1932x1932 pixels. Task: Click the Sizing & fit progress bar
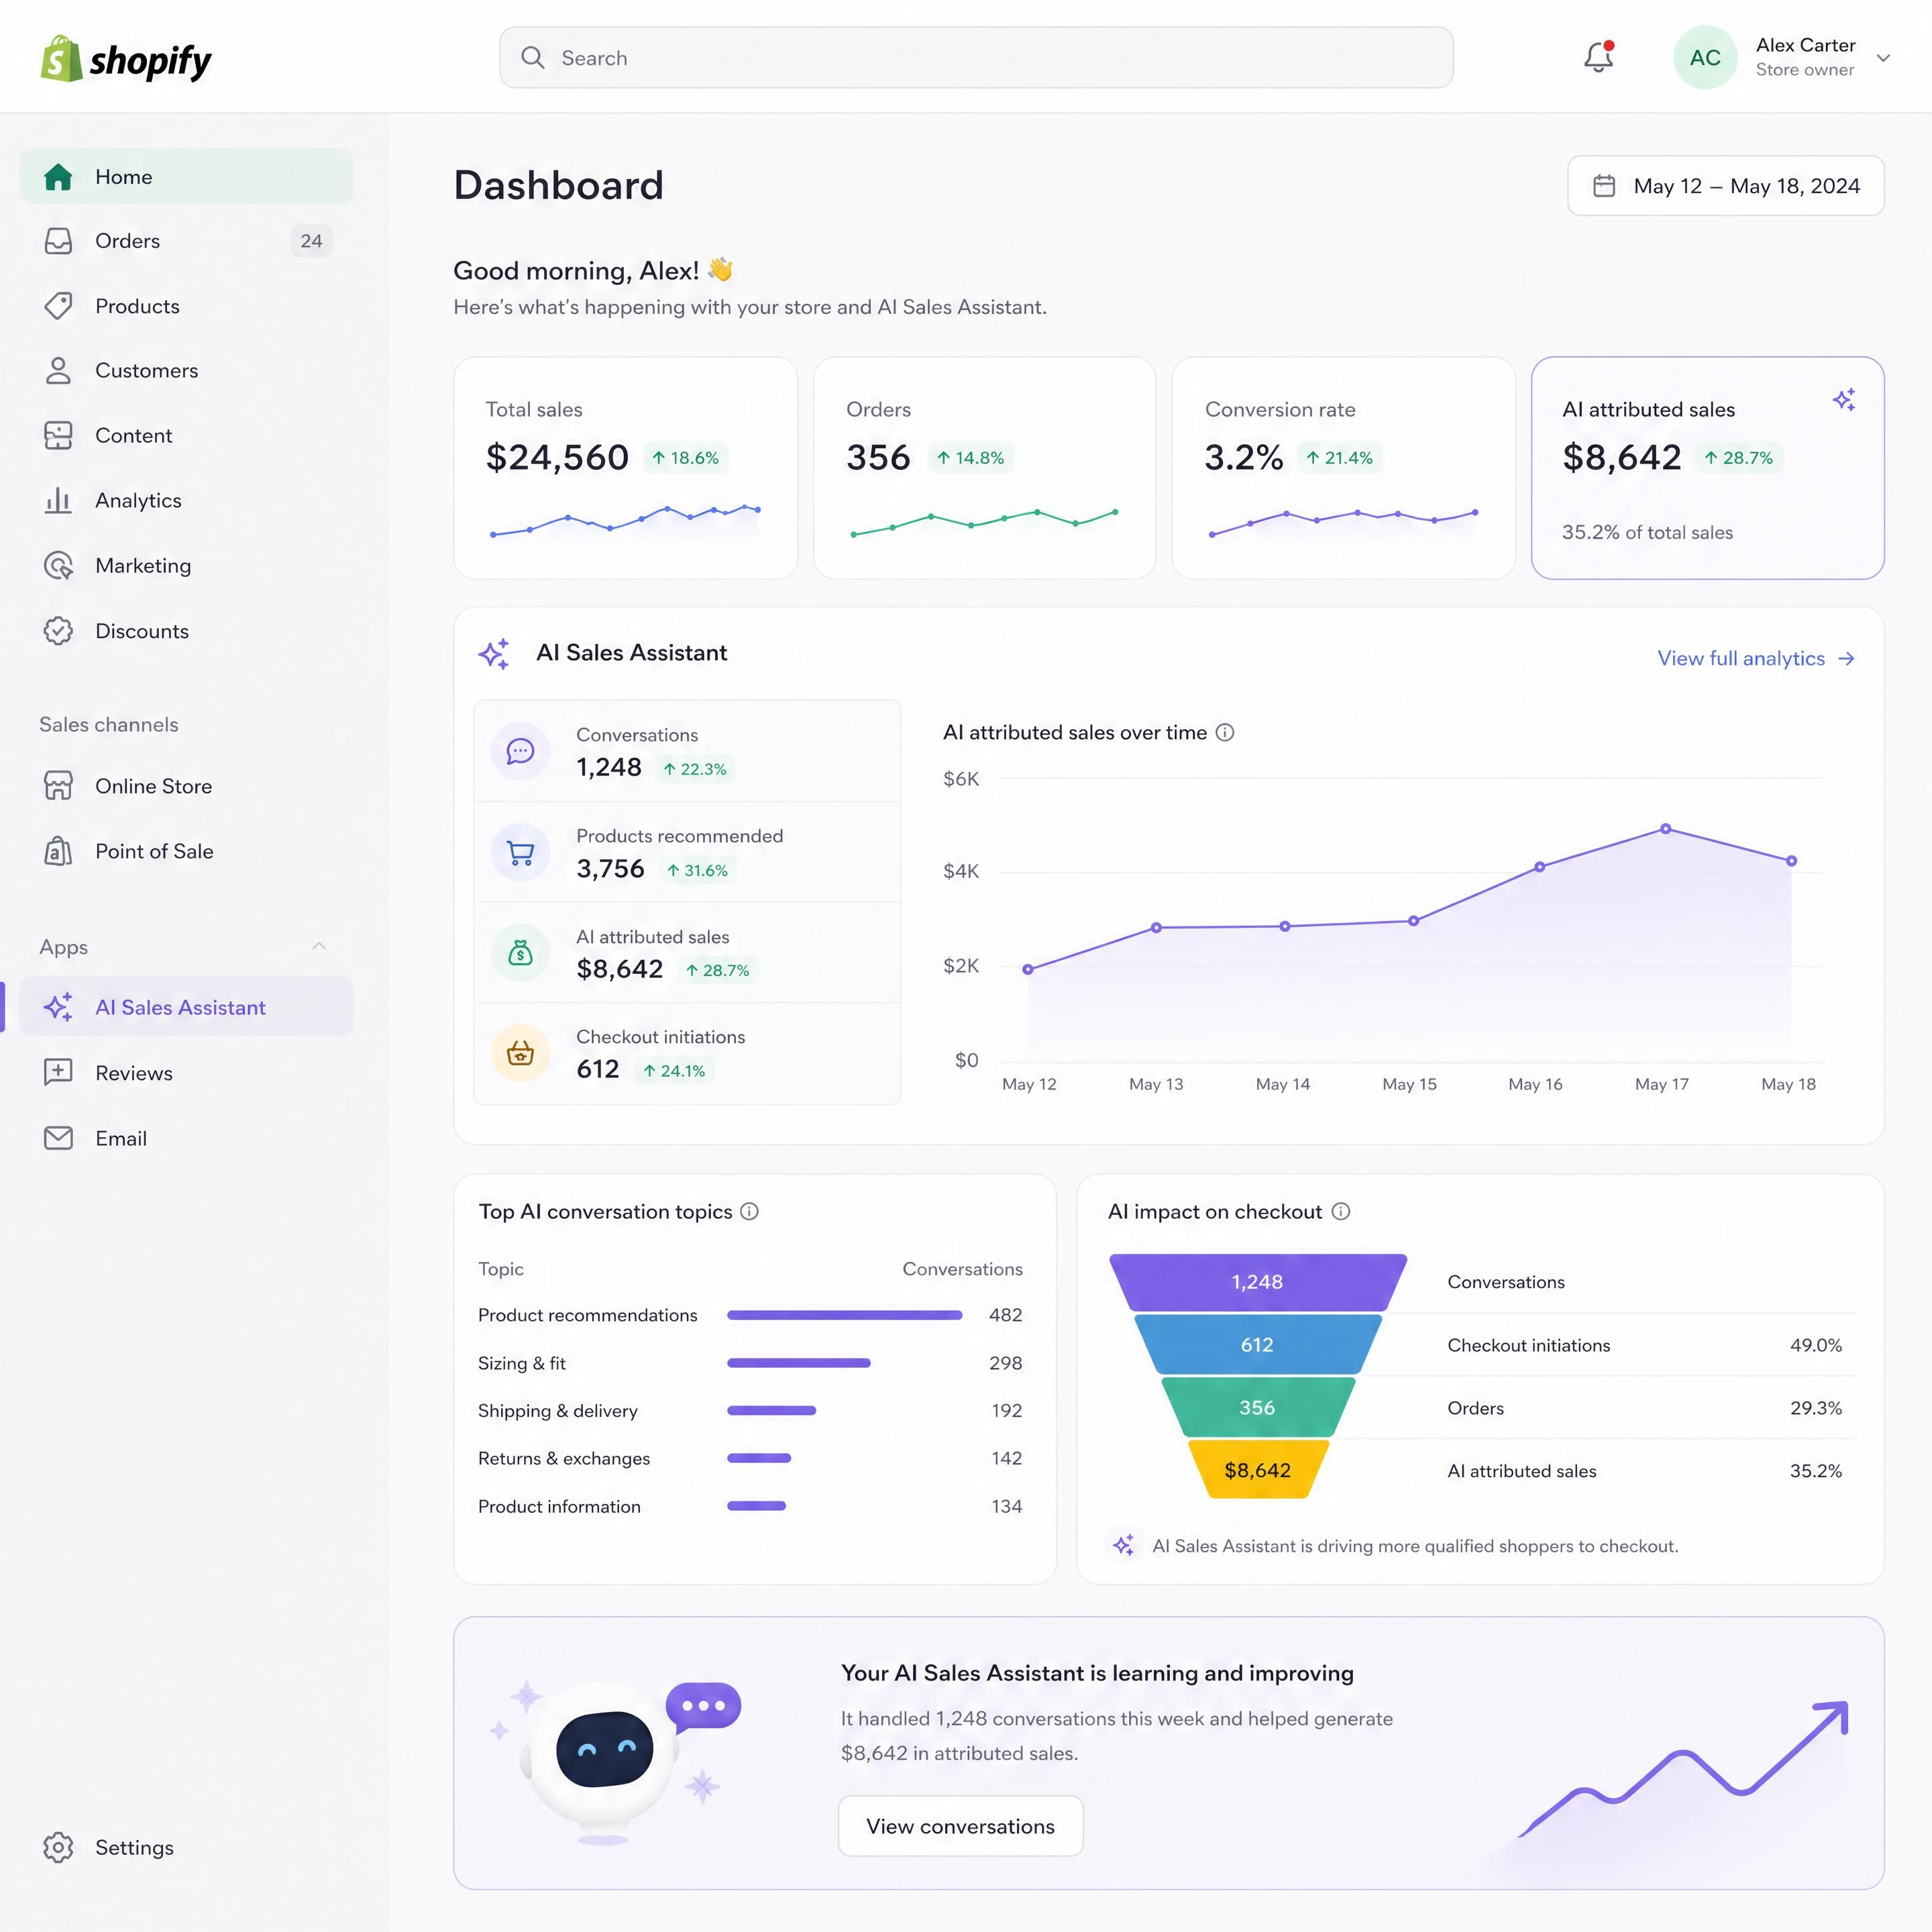(x=798, y=1363)
